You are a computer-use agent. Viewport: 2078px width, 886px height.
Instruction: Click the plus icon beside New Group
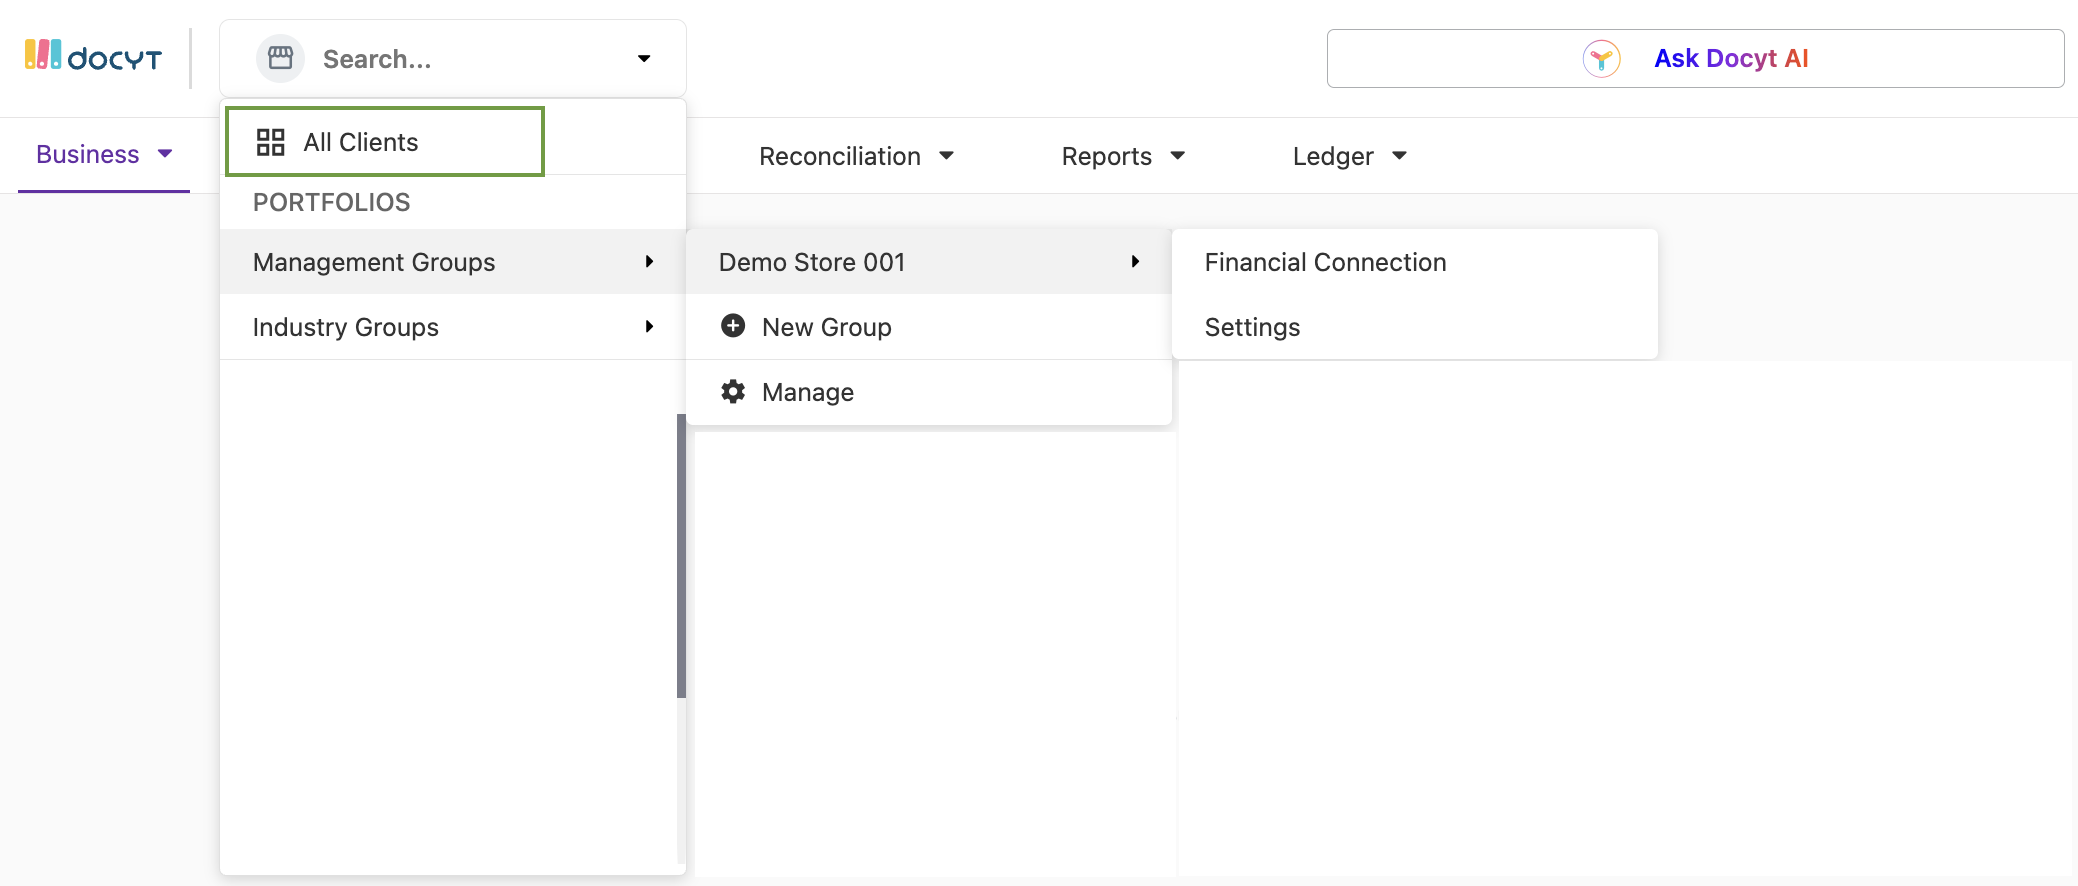(733, 326)
